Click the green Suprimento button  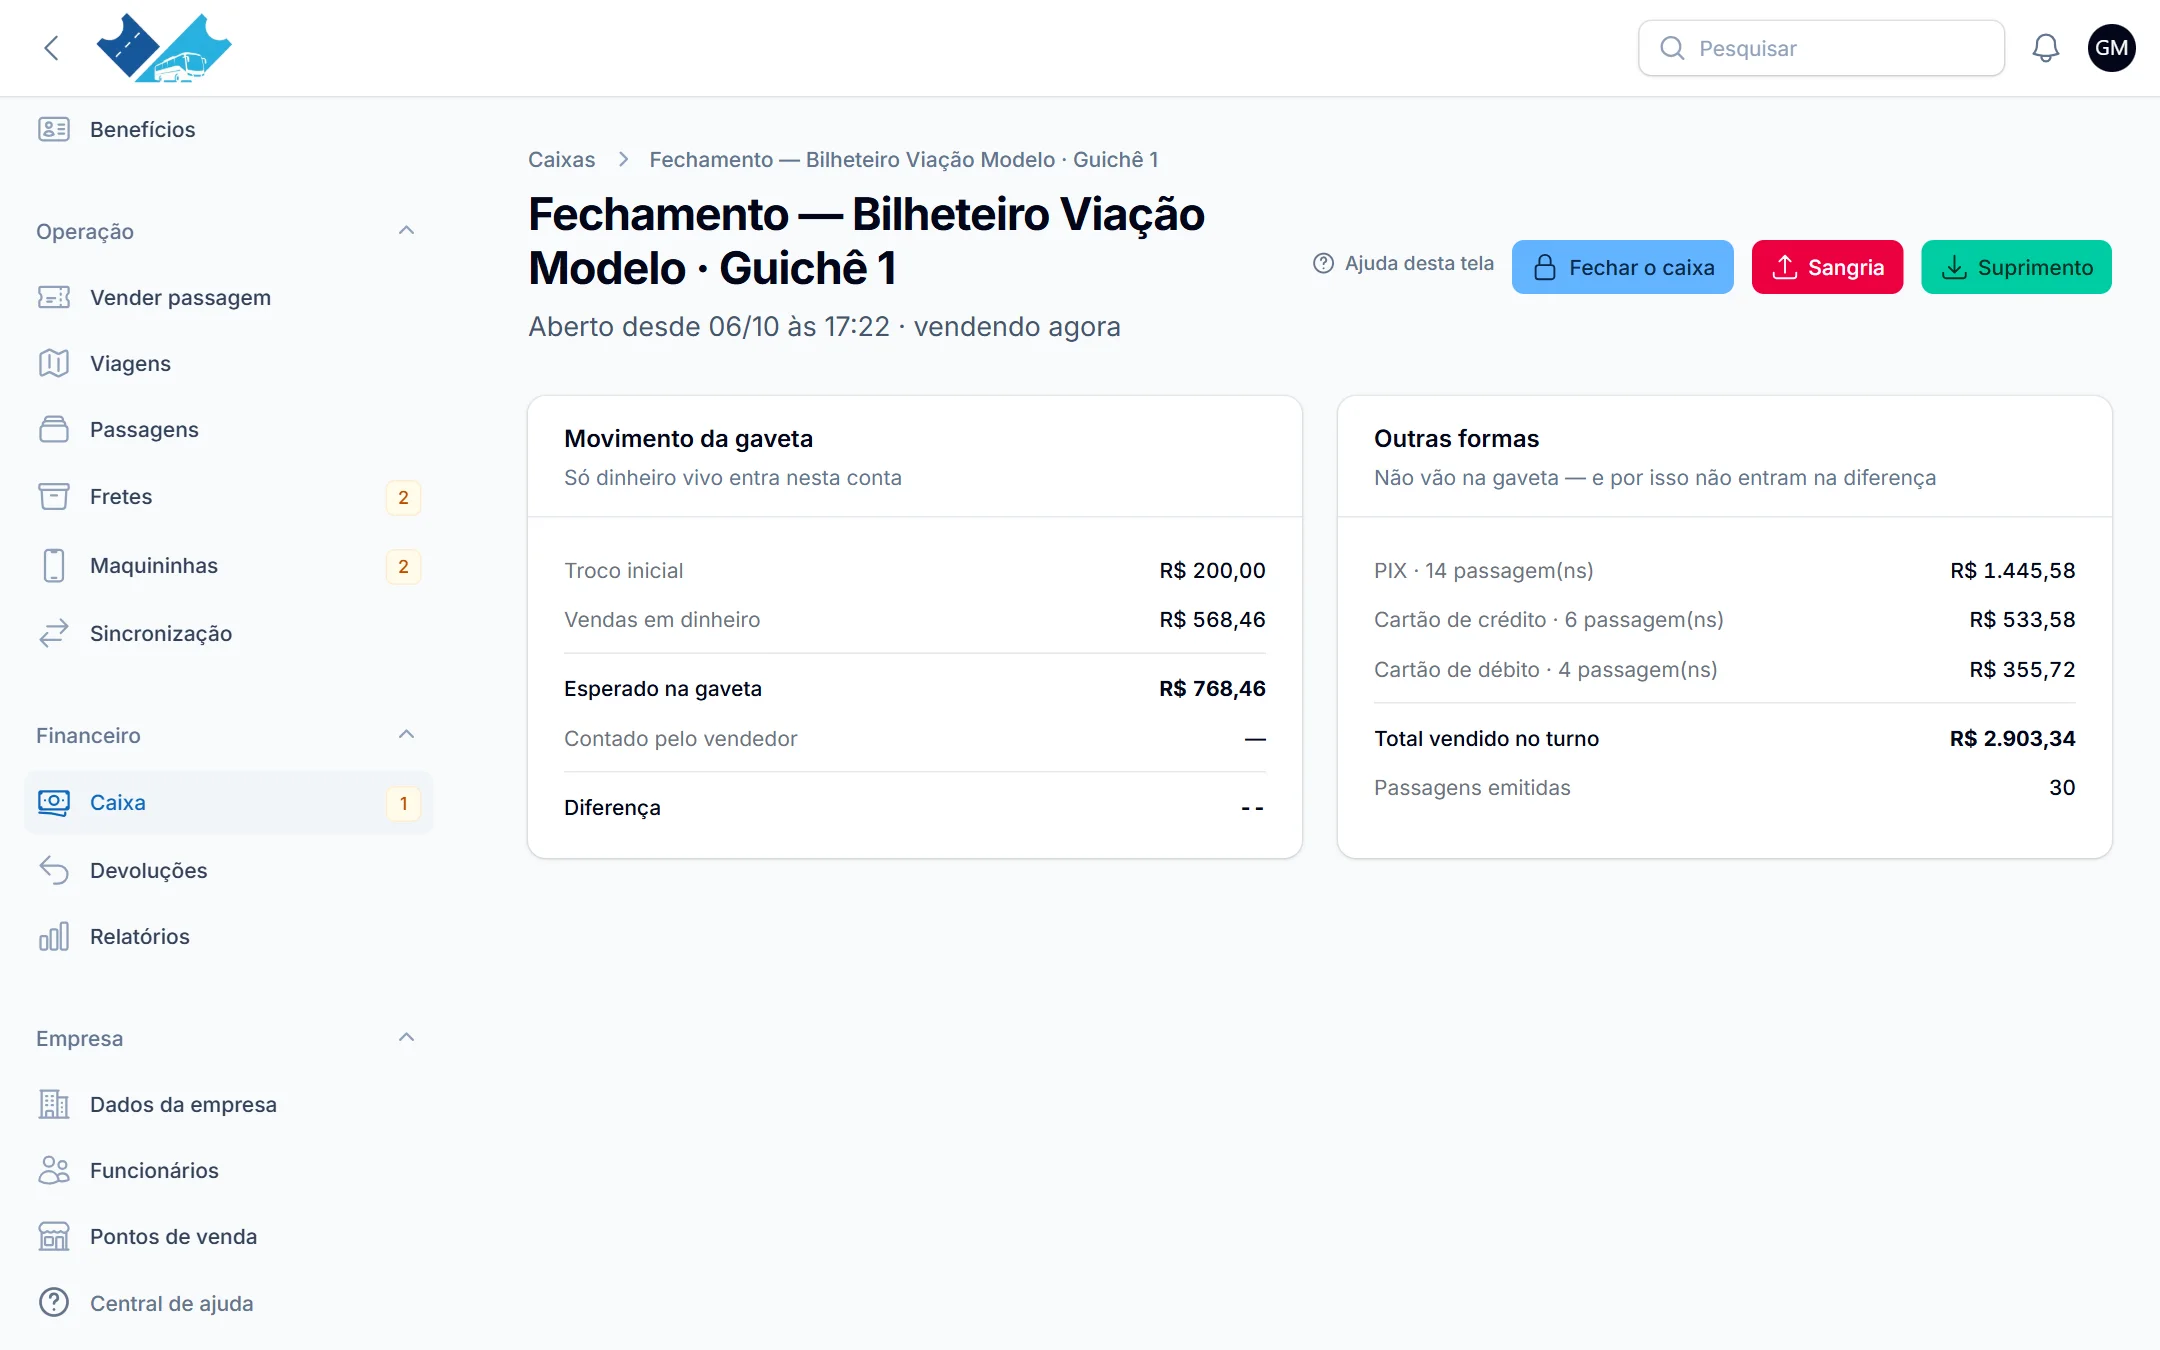point(2016,267)
